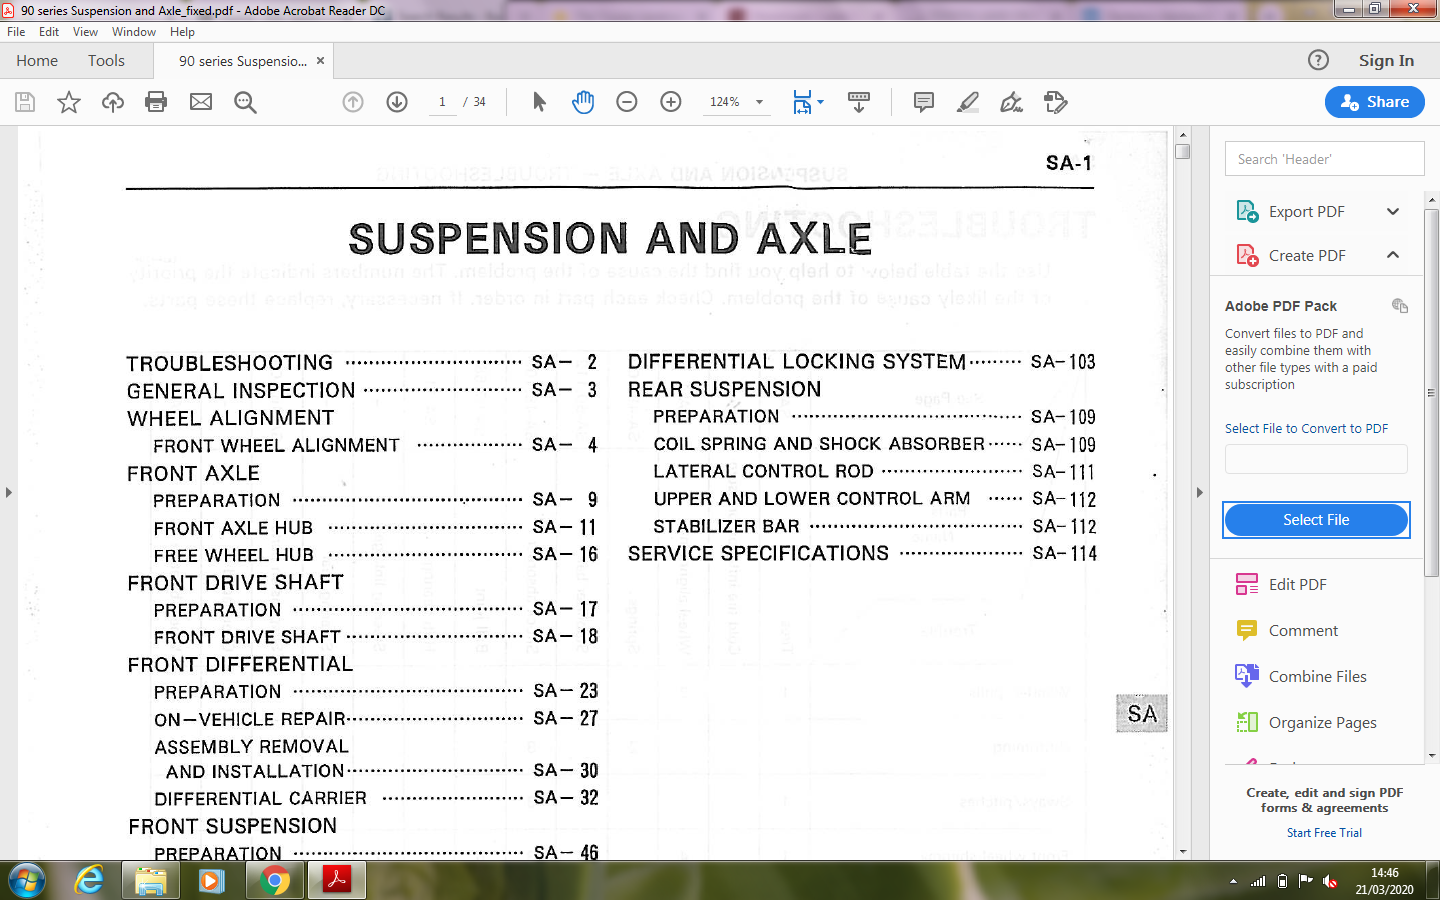Click the tools pane scroll down arrow

(x=1432, y=756)
